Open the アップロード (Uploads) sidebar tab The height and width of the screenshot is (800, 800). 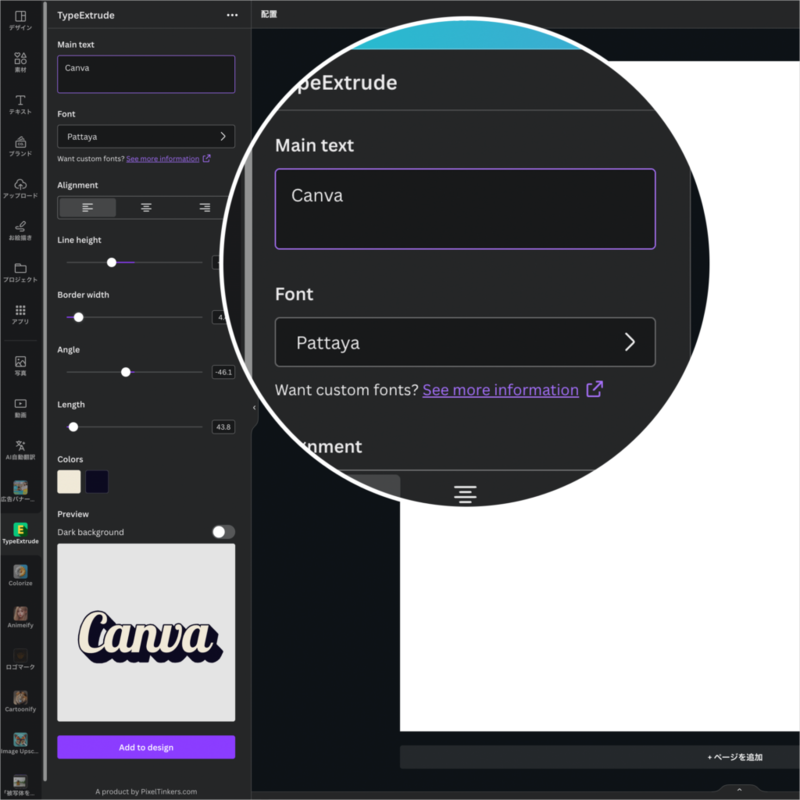point(20,189)
